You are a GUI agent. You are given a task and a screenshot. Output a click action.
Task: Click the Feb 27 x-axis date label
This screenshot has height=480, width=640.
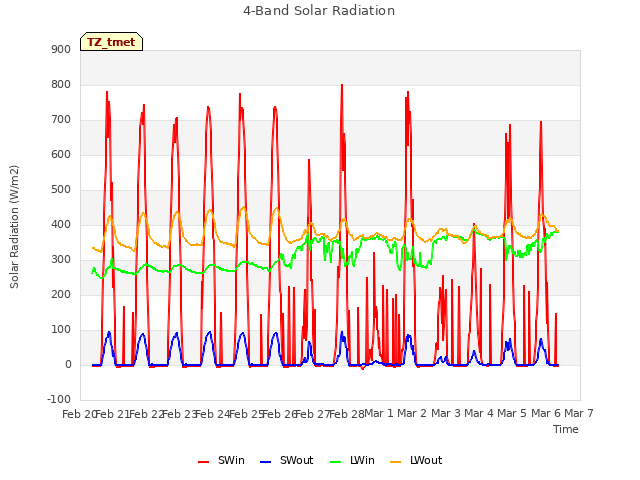313,414
